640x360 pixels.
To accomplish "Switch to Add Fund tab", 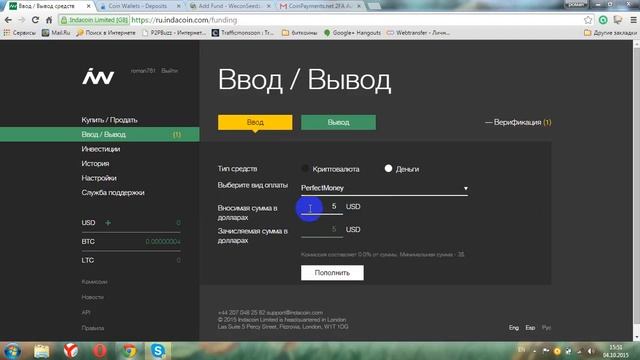I will coord(229,6).
